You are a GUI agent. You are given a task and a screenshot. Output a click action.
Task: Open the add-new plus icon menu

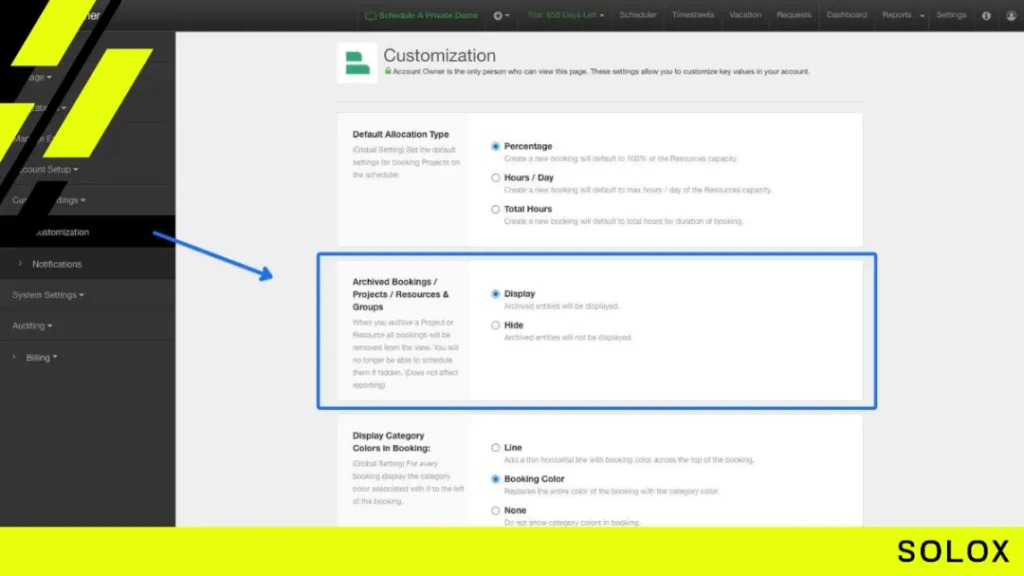coord(501,15)
